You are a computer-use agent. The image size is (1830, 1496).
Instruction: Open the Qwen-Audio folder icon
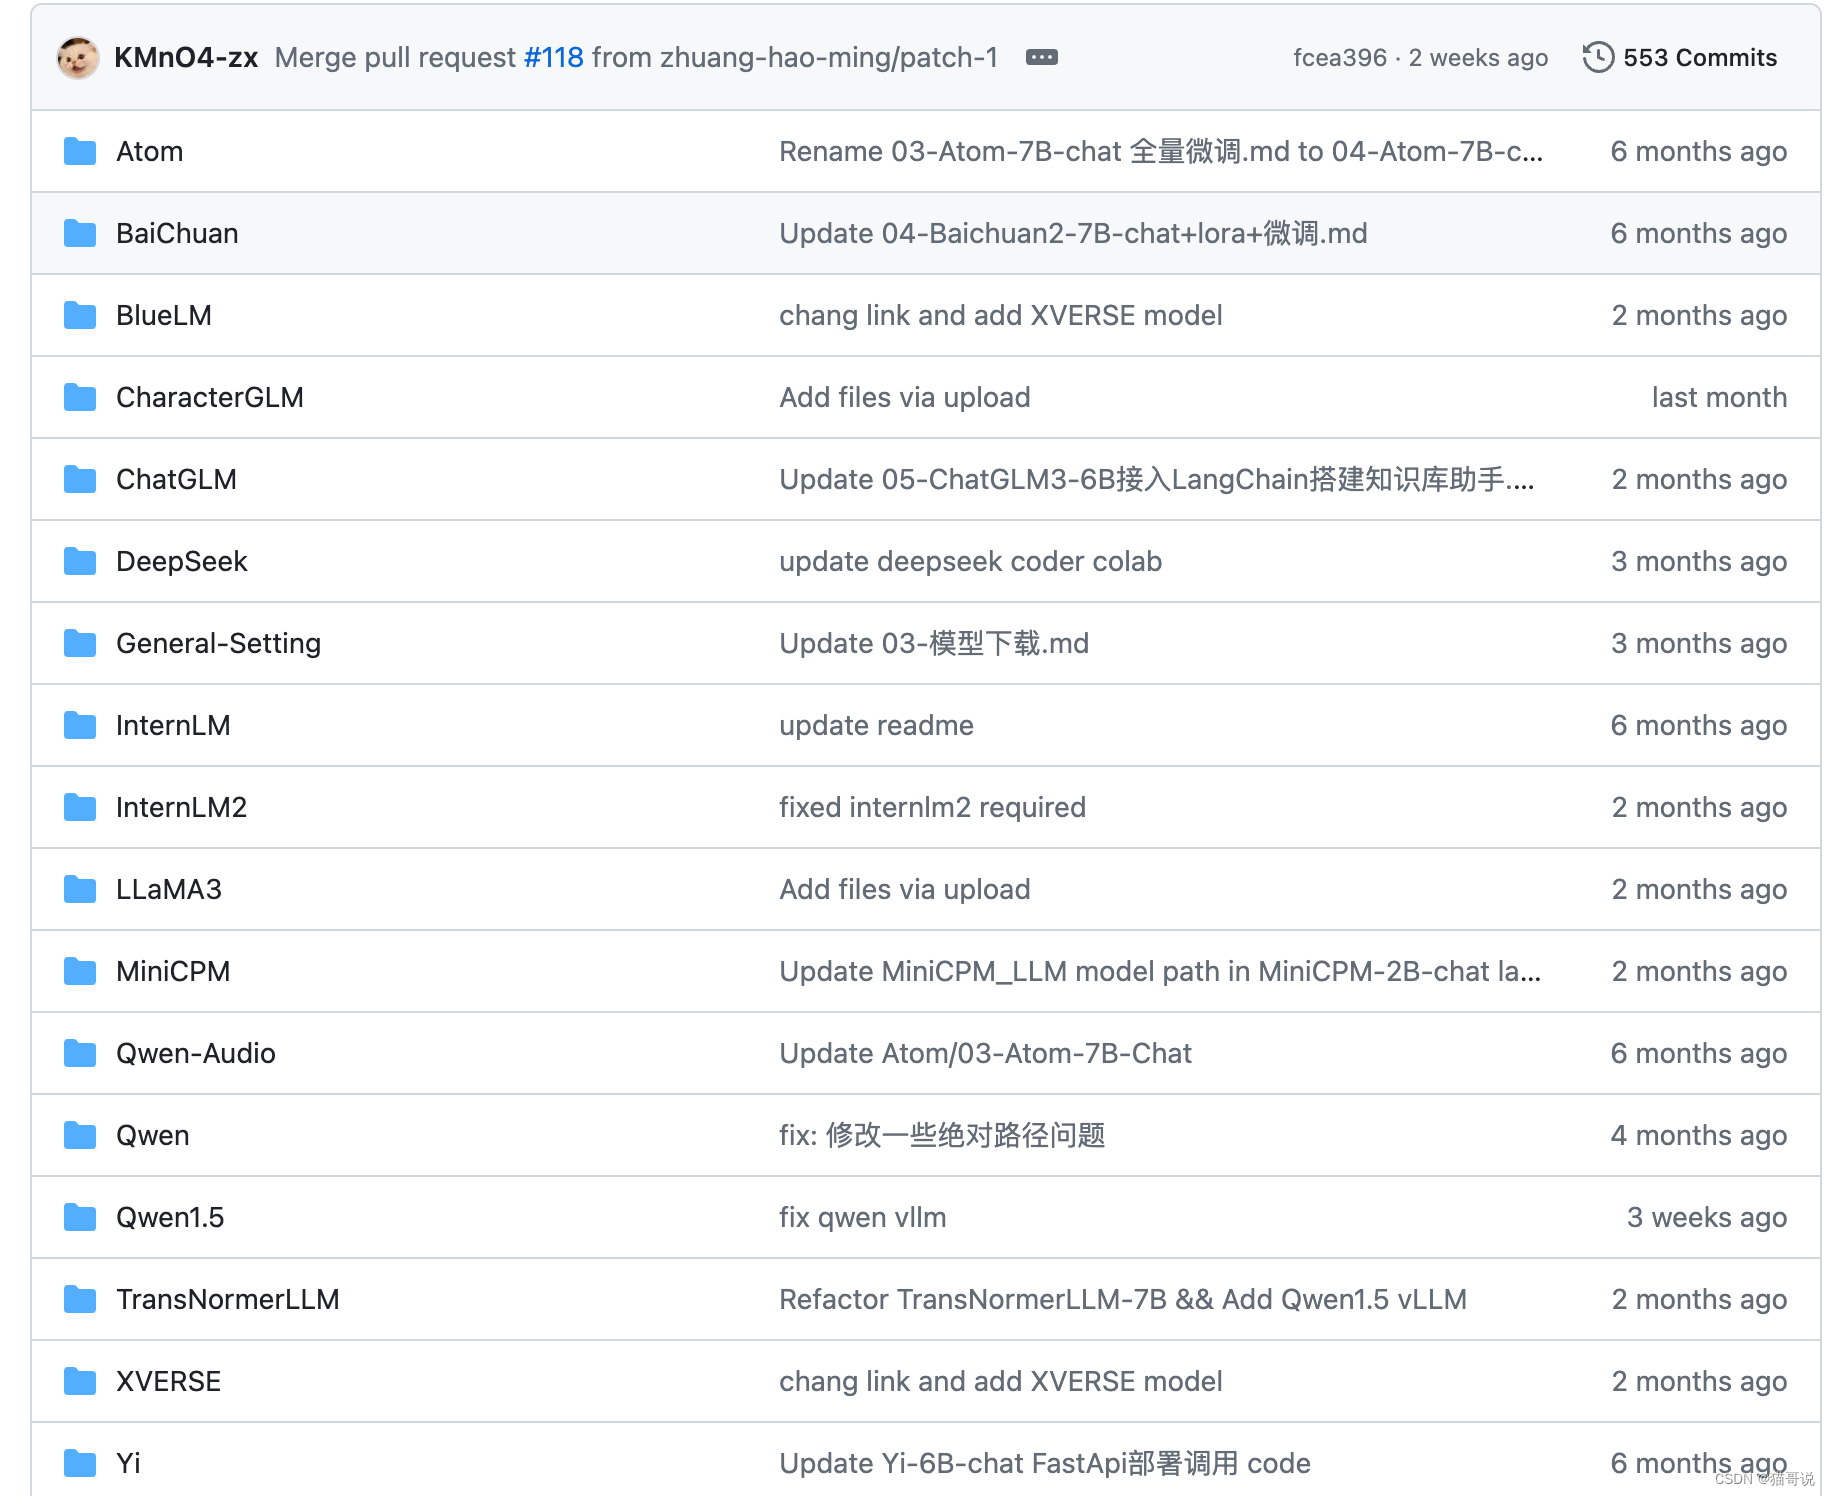click(x=79, y=1053)
